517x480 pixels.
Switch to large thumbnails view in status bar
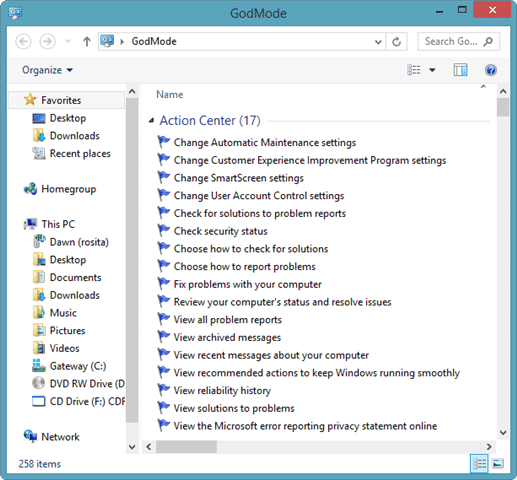pos(498,463)
